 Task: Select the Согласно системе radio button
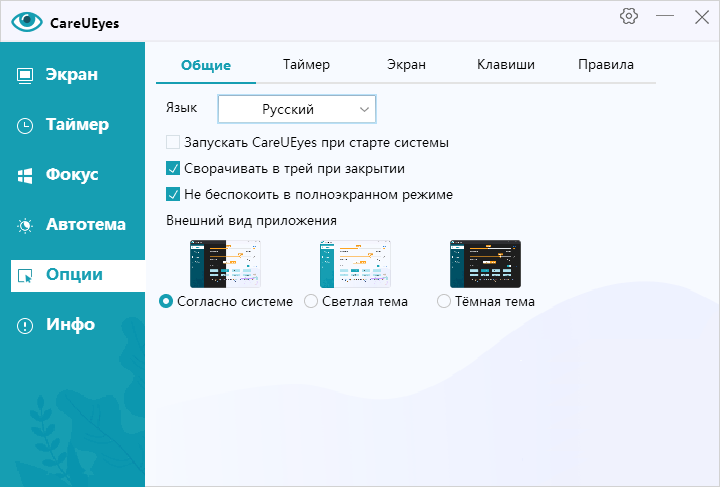coord(167,301)
